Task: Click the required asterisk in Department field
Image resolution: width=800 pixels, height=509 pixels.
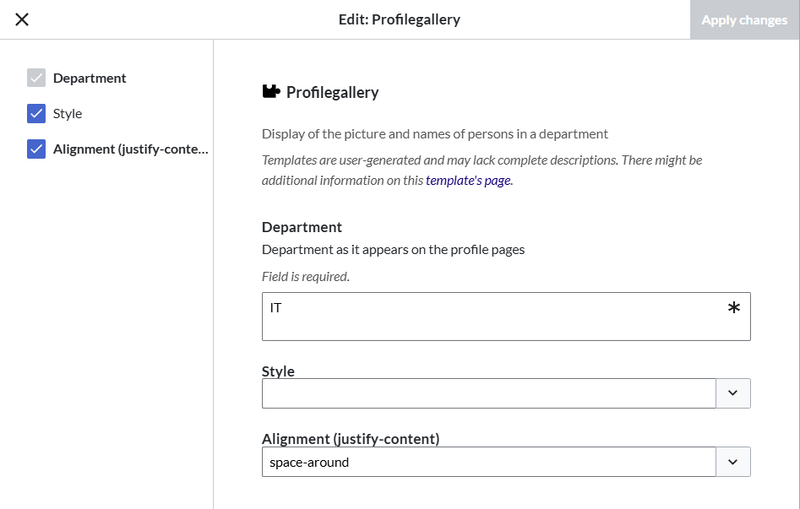Action: pos(734,308)
